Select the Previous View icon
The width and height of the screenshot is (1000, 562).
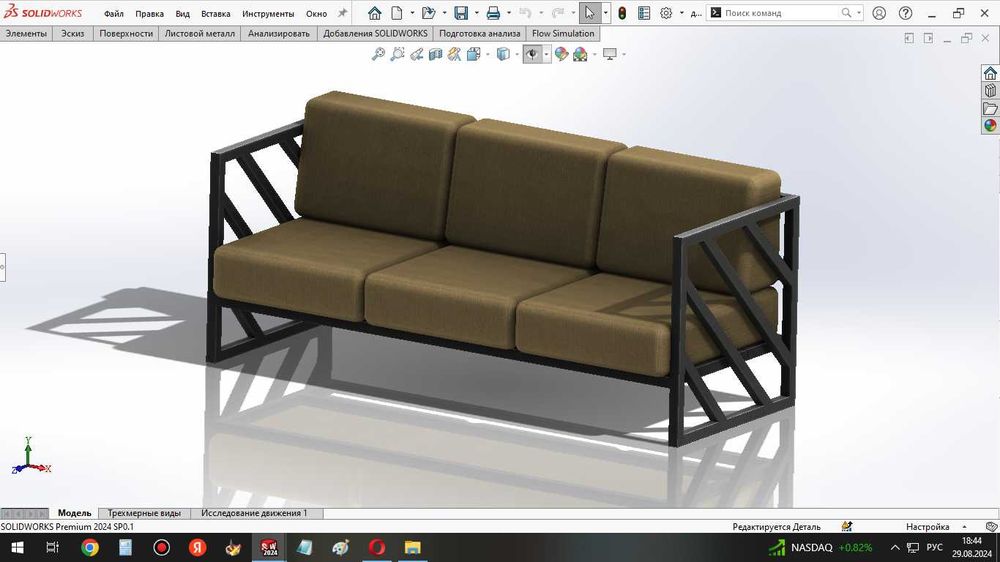click(416, 54)
